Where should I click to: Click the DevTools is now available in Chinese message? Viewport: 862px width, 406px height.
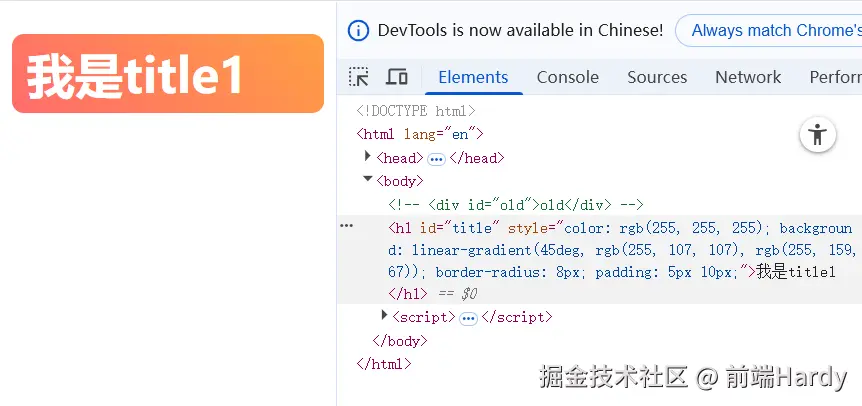(x=520, y=30)
